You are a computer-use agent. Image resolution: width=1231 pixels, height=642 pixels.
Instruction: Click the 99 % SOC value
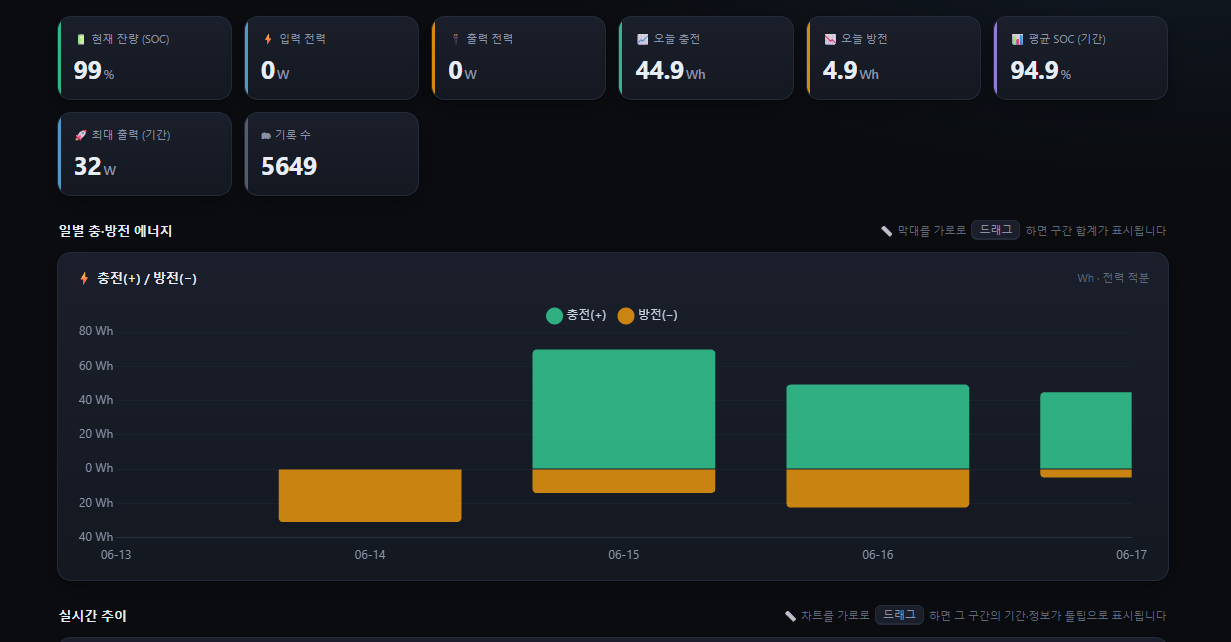point(94,71)
